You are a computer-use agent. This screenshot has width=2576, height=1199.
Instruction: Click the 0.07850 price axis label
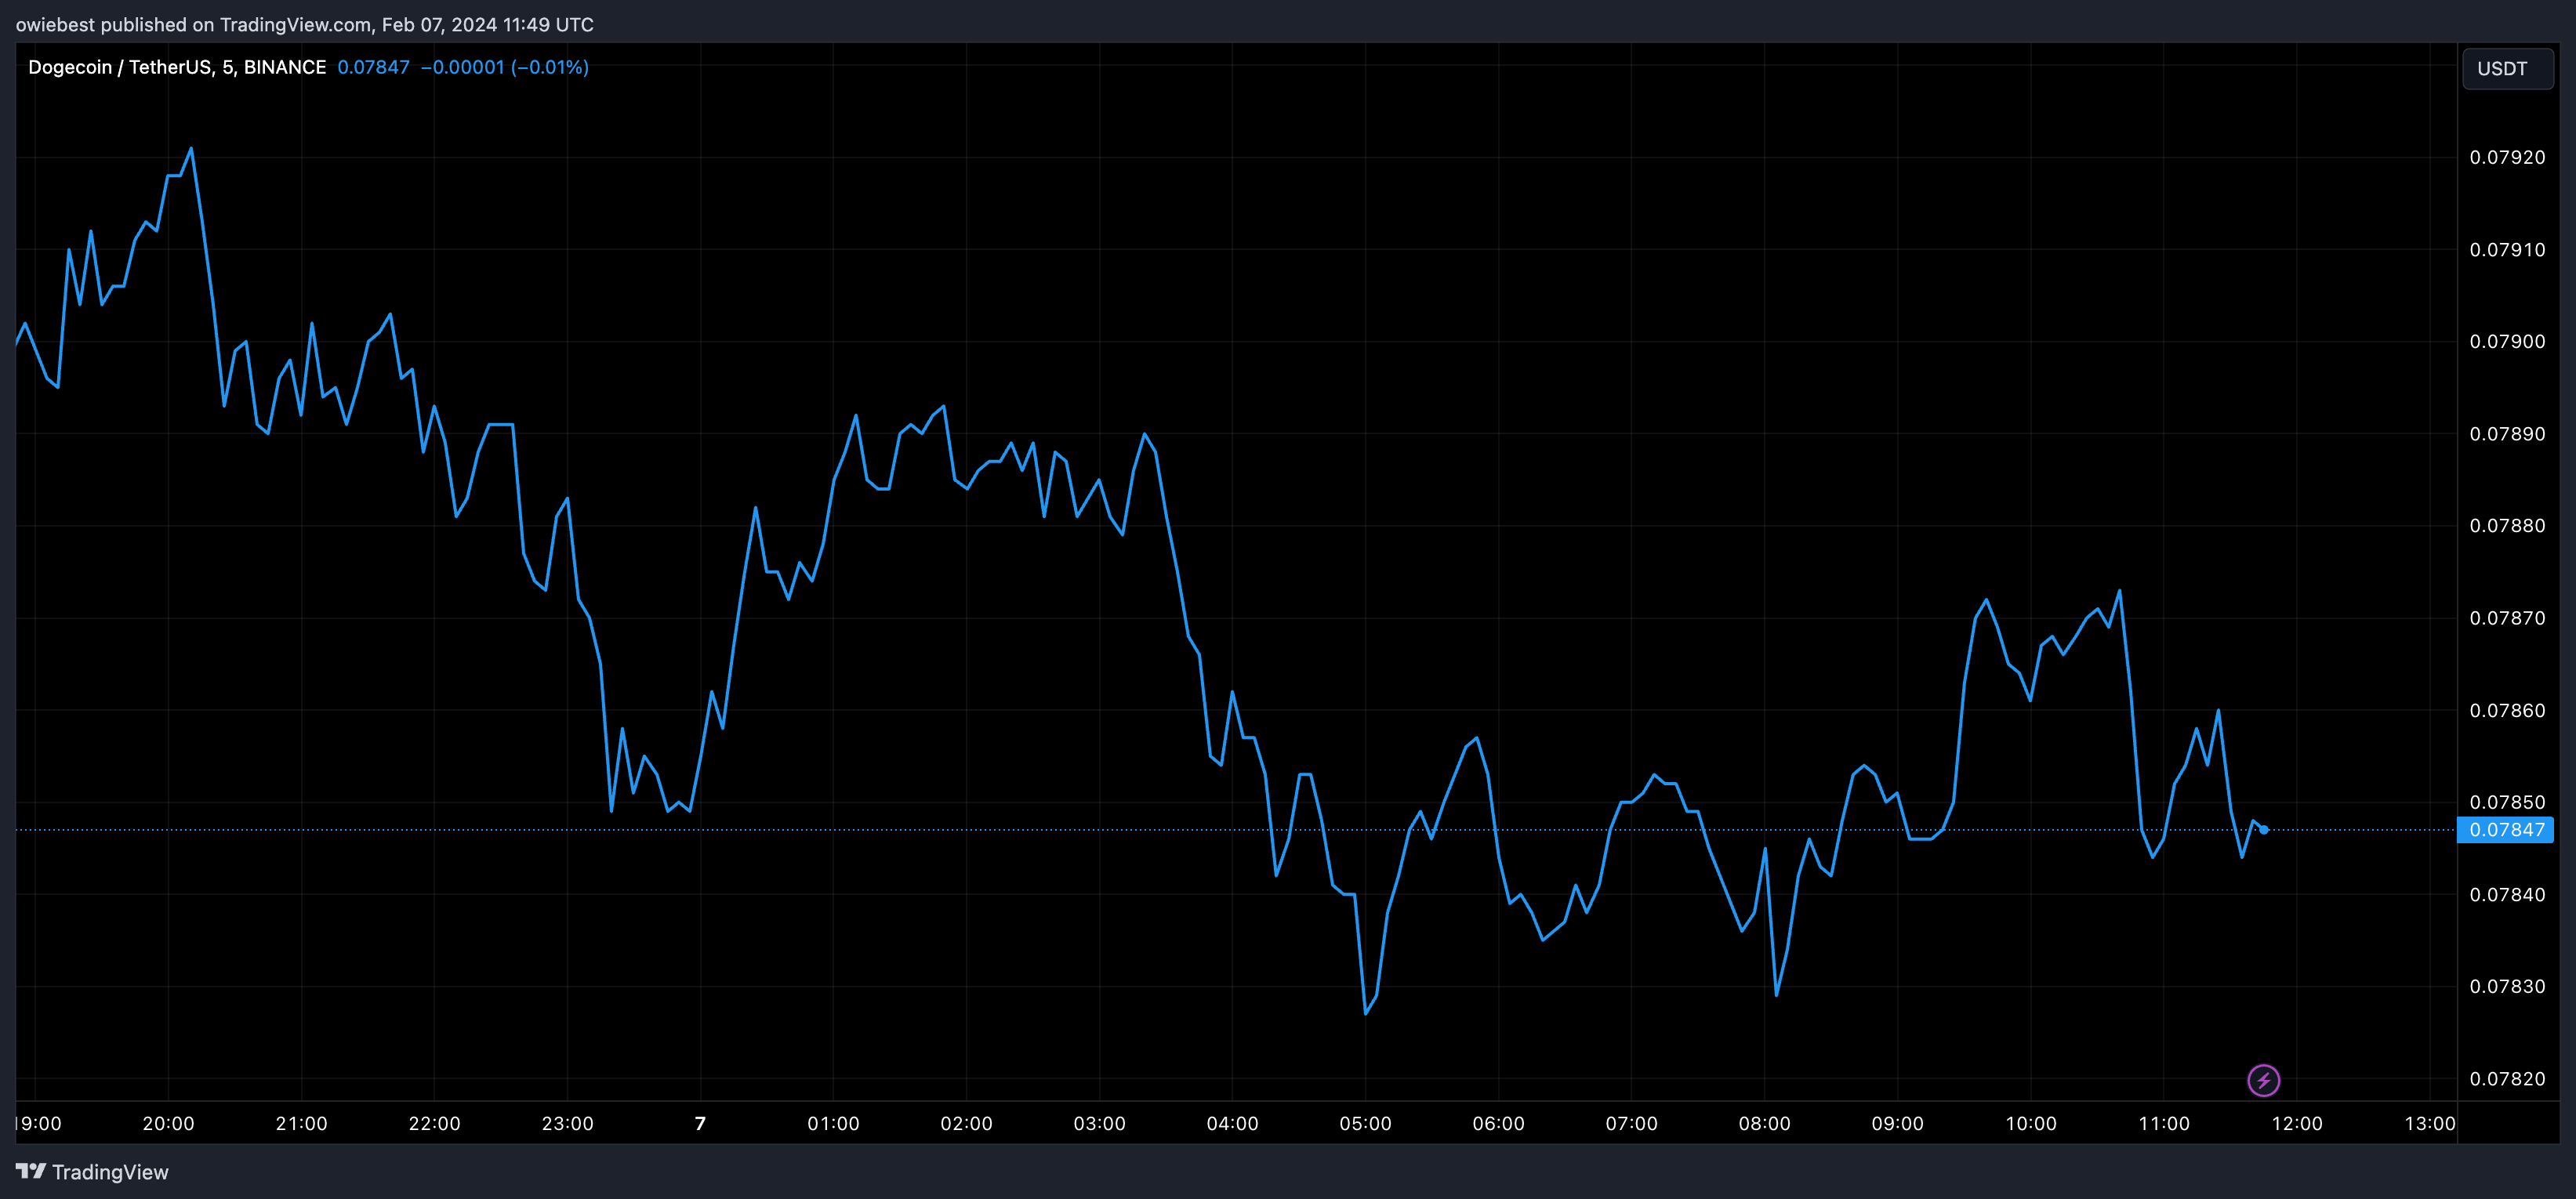click(x=2507, y=802)
